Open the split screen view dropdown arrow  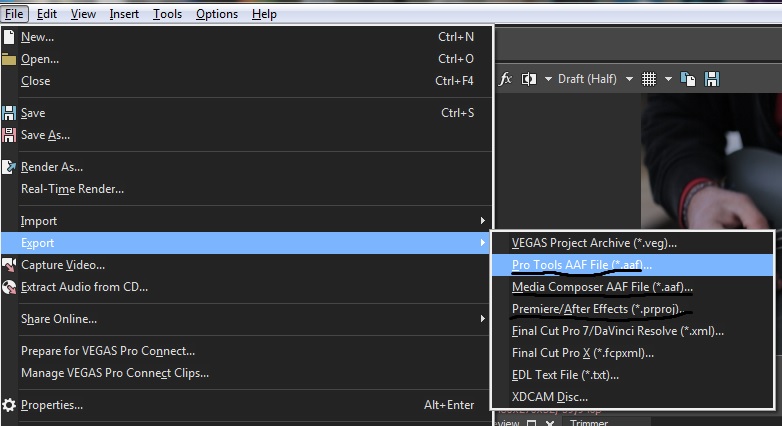click(x=548, y=79)
